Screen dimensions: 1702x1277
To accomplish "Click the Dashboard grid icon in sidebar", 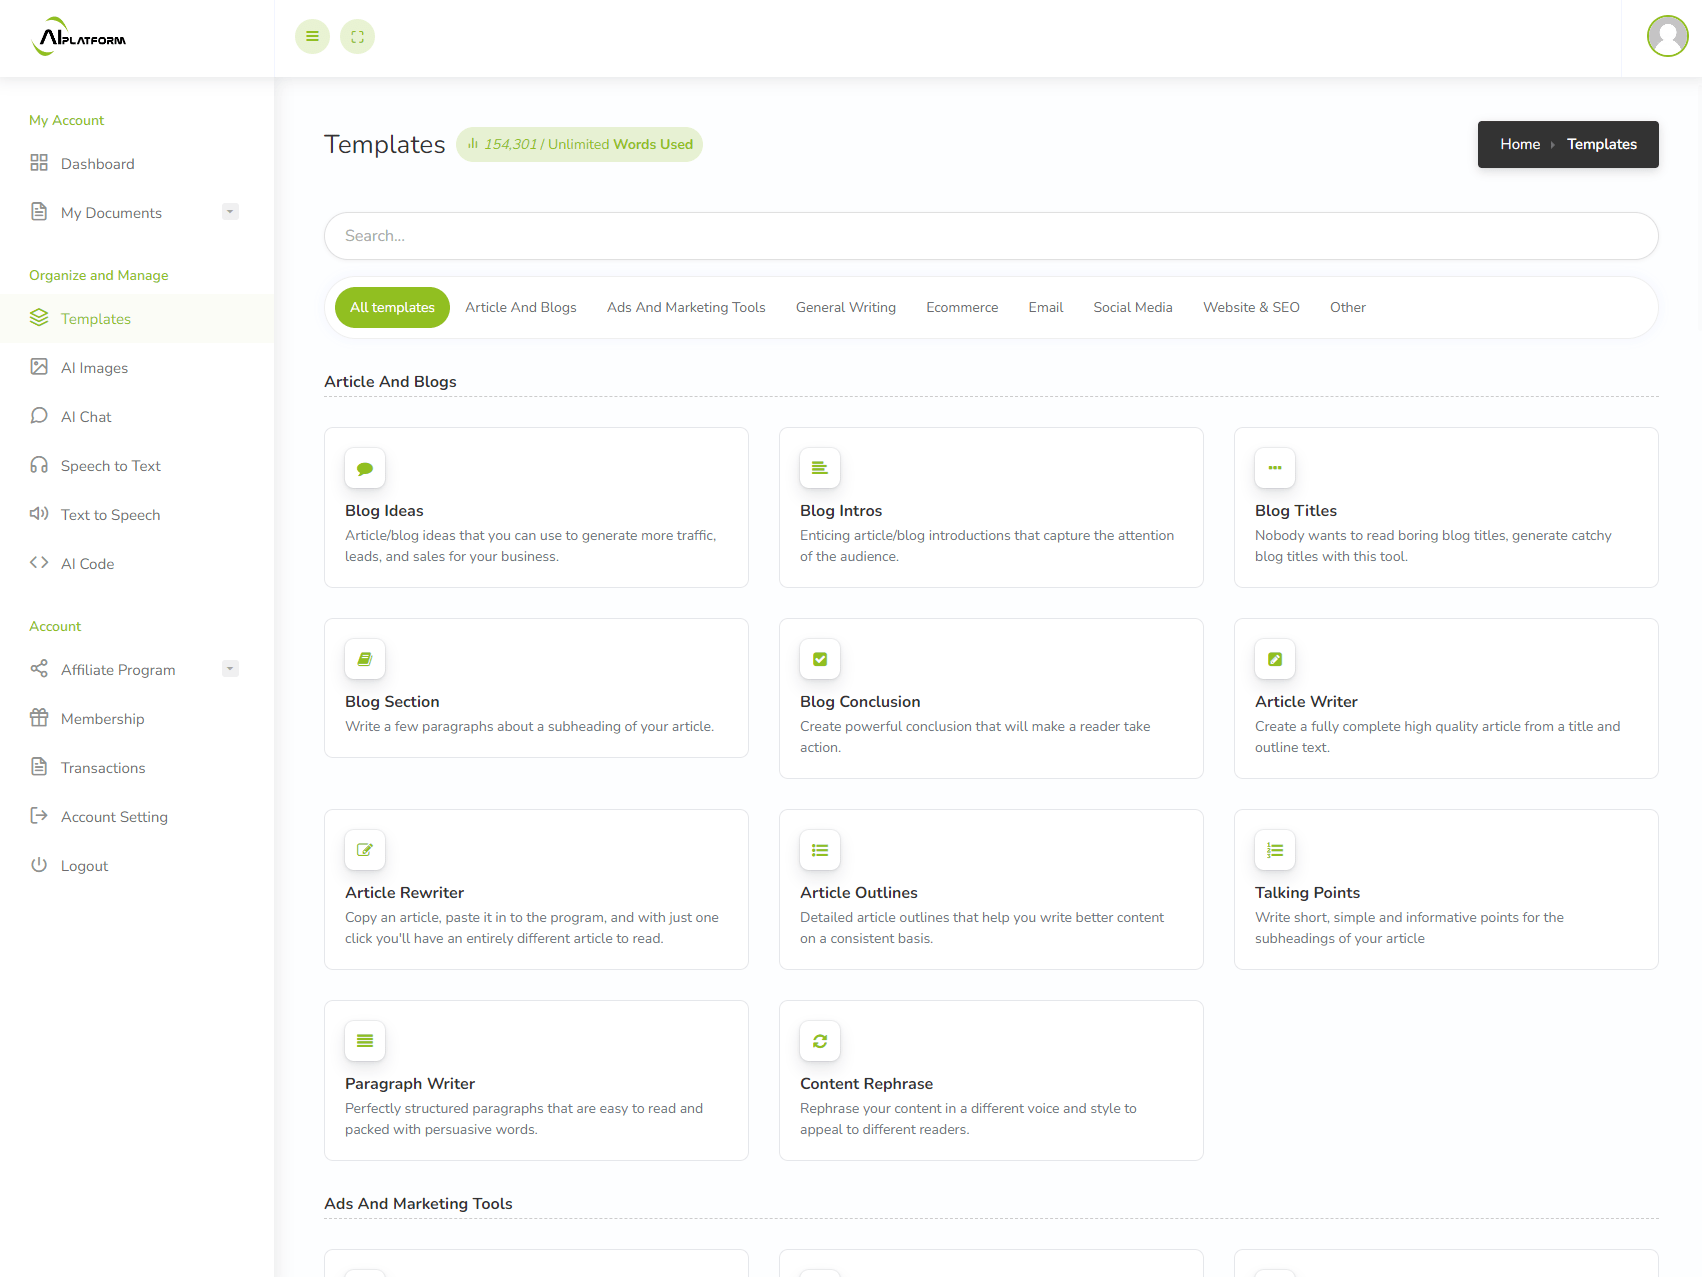I will point(39,163).
